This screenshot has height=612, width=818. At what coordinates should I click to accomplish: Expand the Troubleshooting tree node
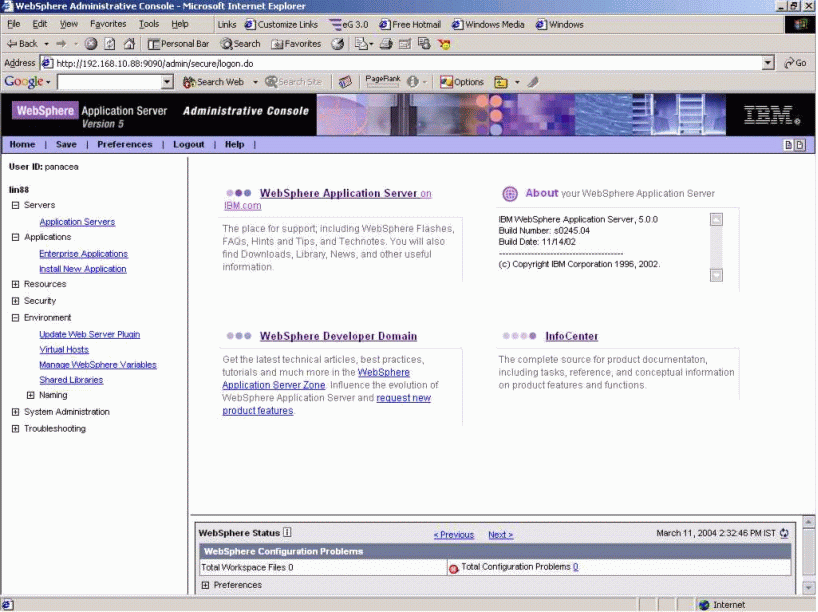pos(16,429)
